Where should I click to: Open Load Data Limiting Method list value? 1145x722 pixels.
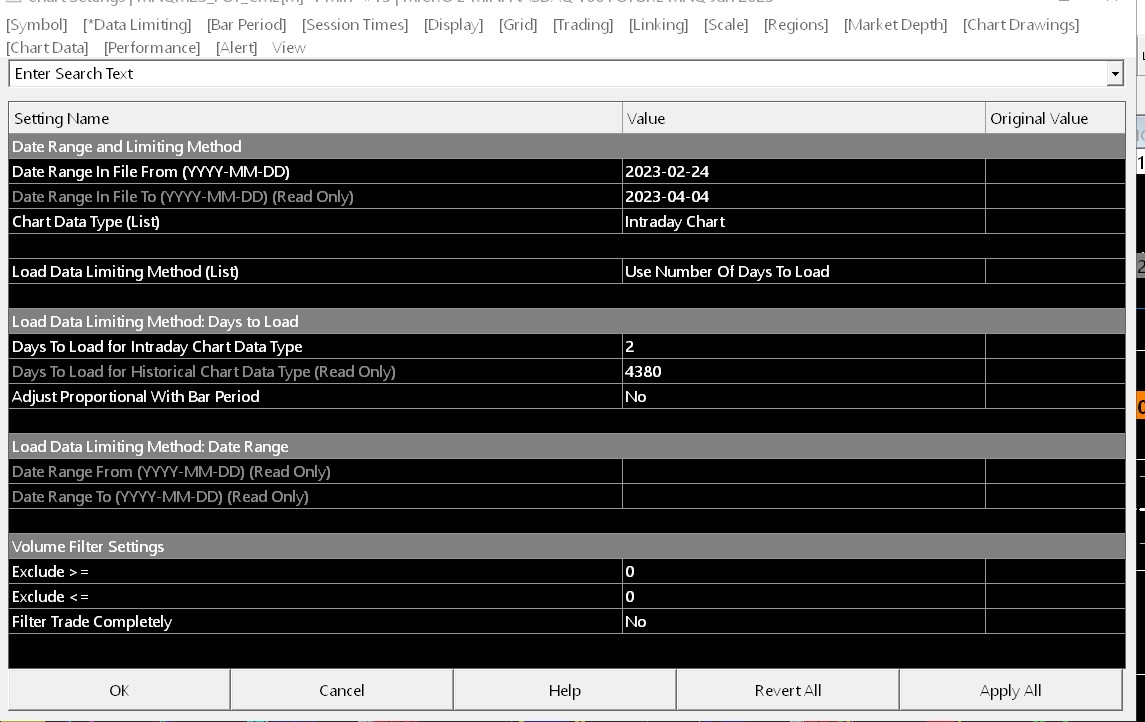tap(803, 272)
